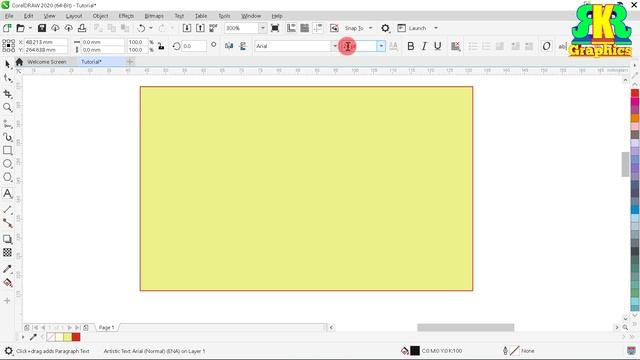This screenshot has width=640, height=360.
Task: Click the horizontal scrollbar thumb
Action: coord(466,327)
